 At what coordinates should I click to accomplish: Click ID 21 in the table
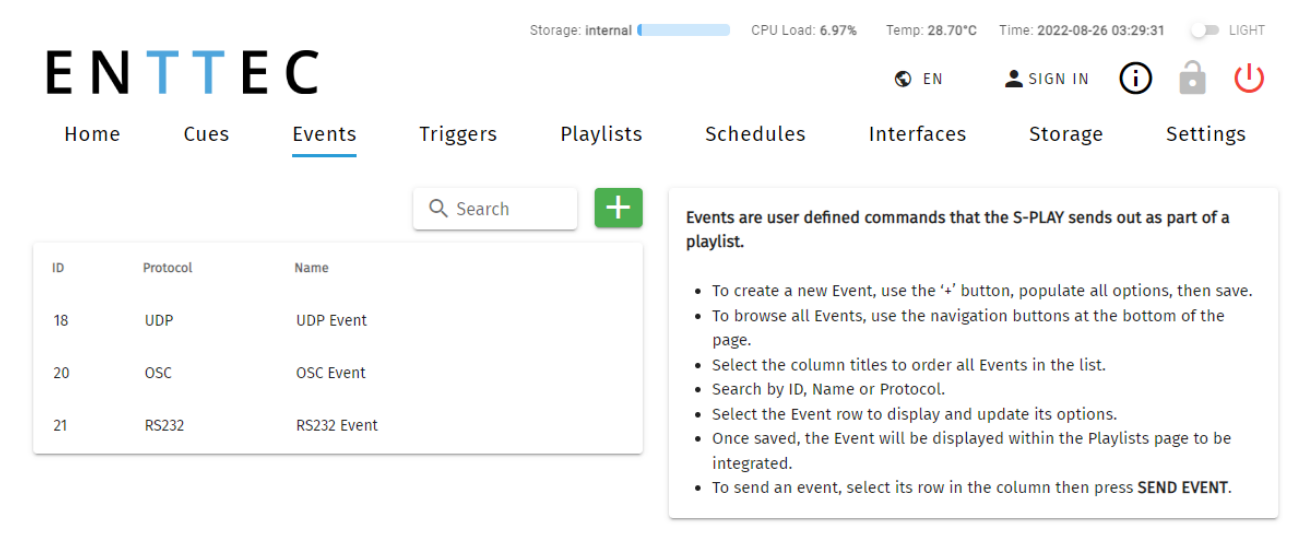pyautogui.click(x=60, y=425)
